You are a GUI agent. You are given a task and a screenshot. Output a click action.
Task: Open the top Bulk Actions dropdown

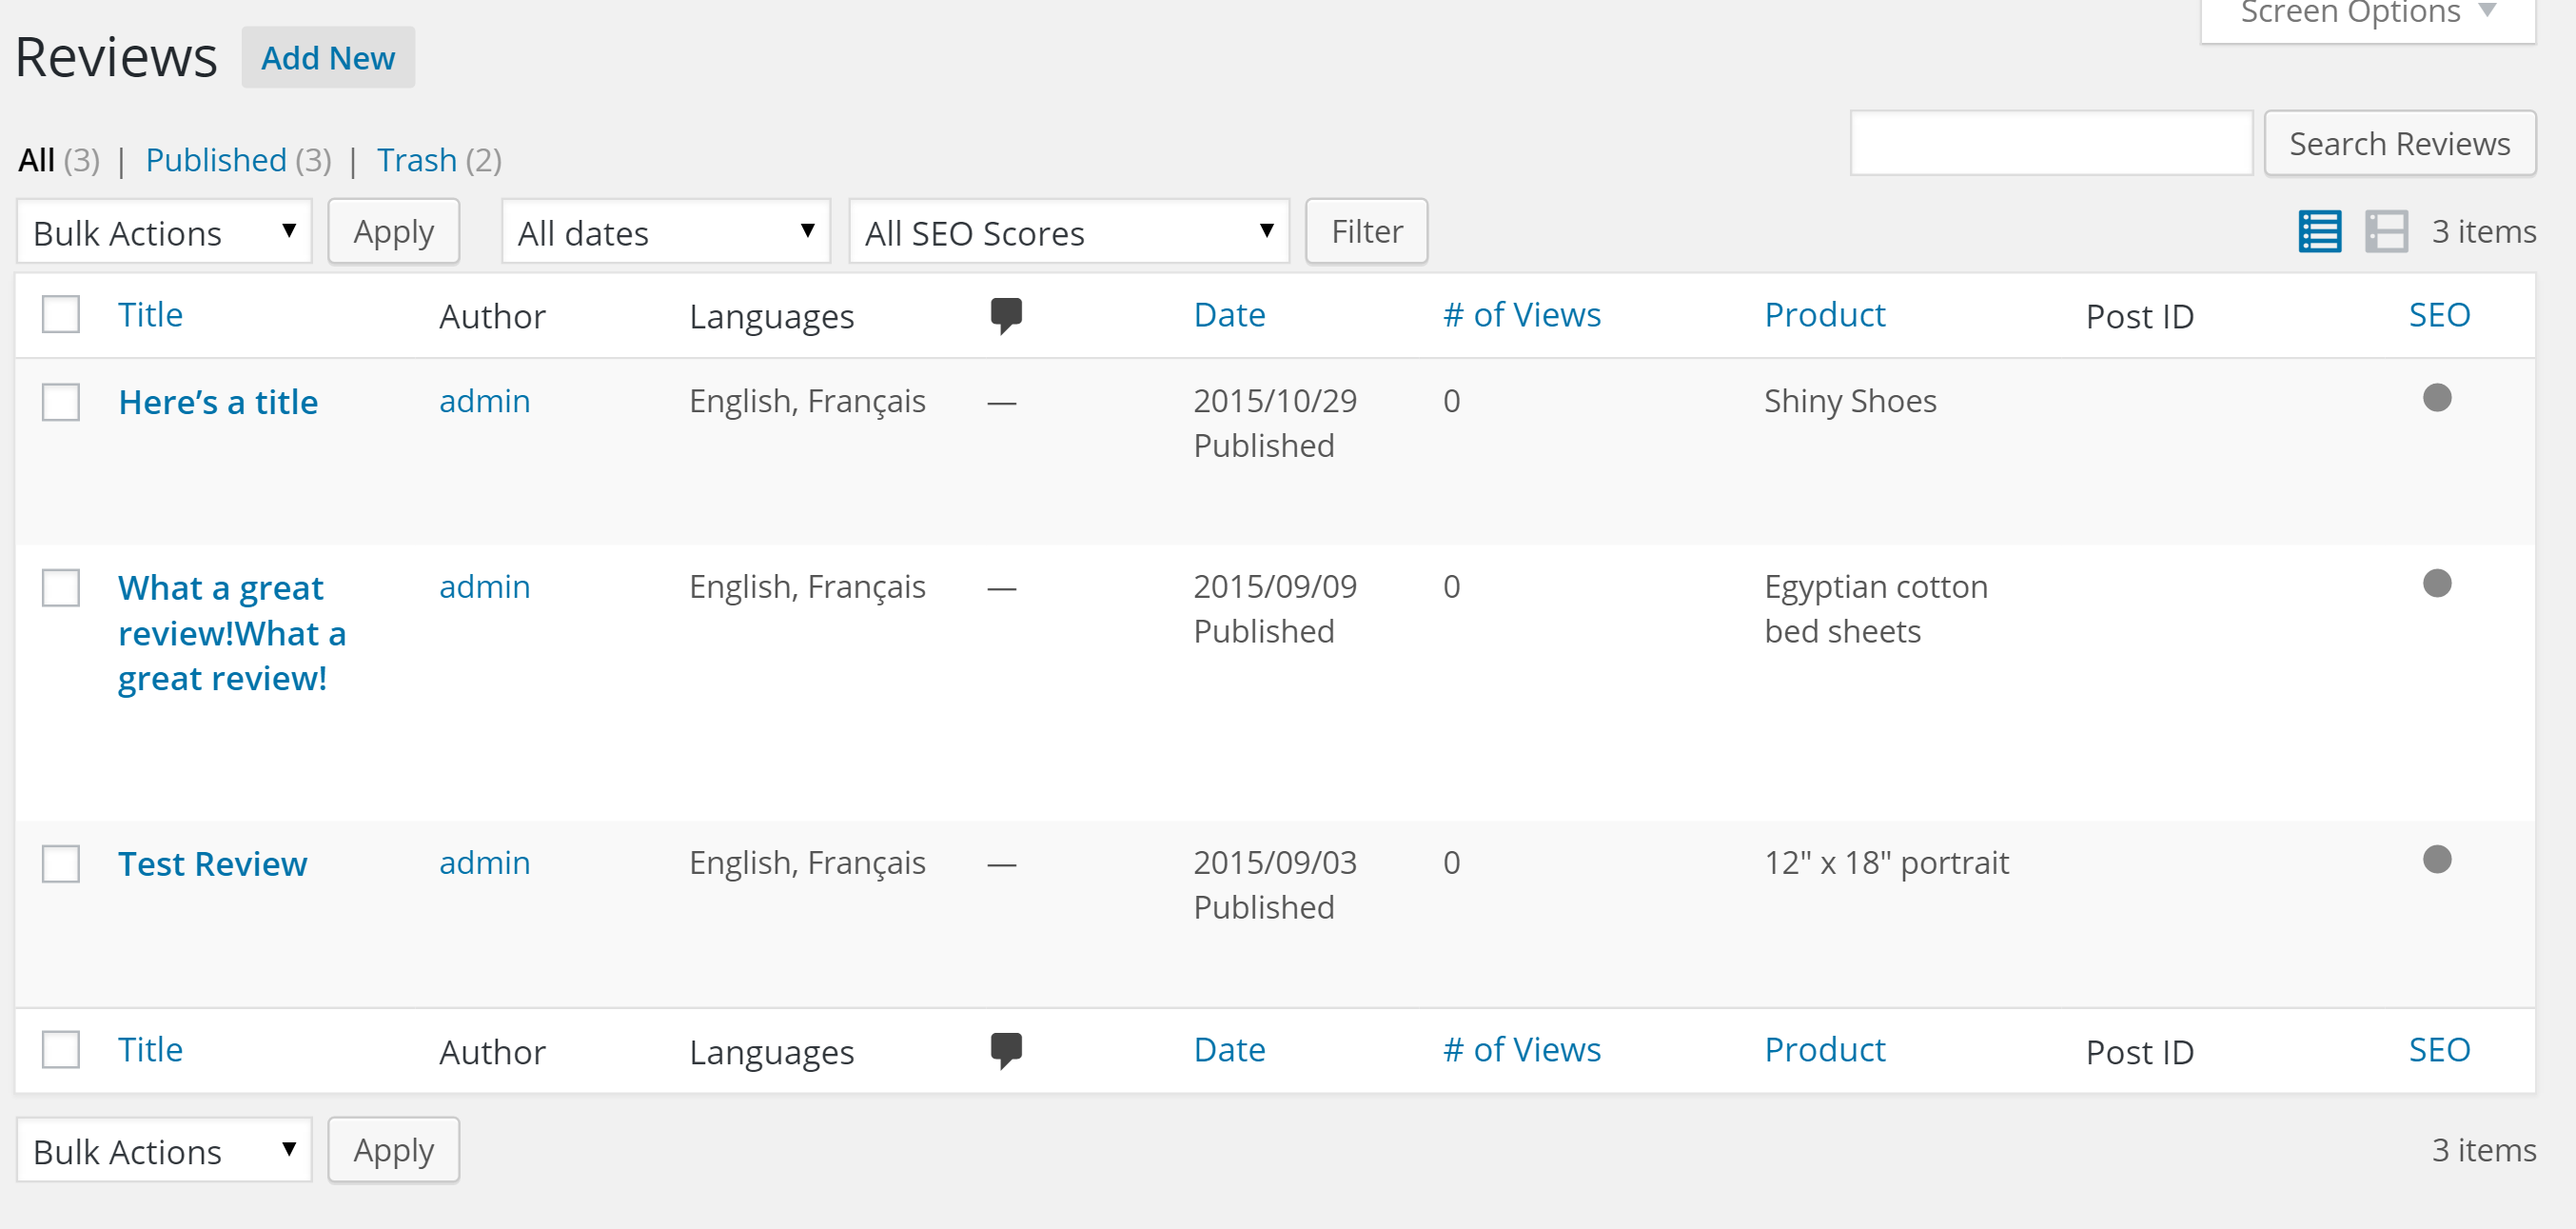[x=164, y=232]
